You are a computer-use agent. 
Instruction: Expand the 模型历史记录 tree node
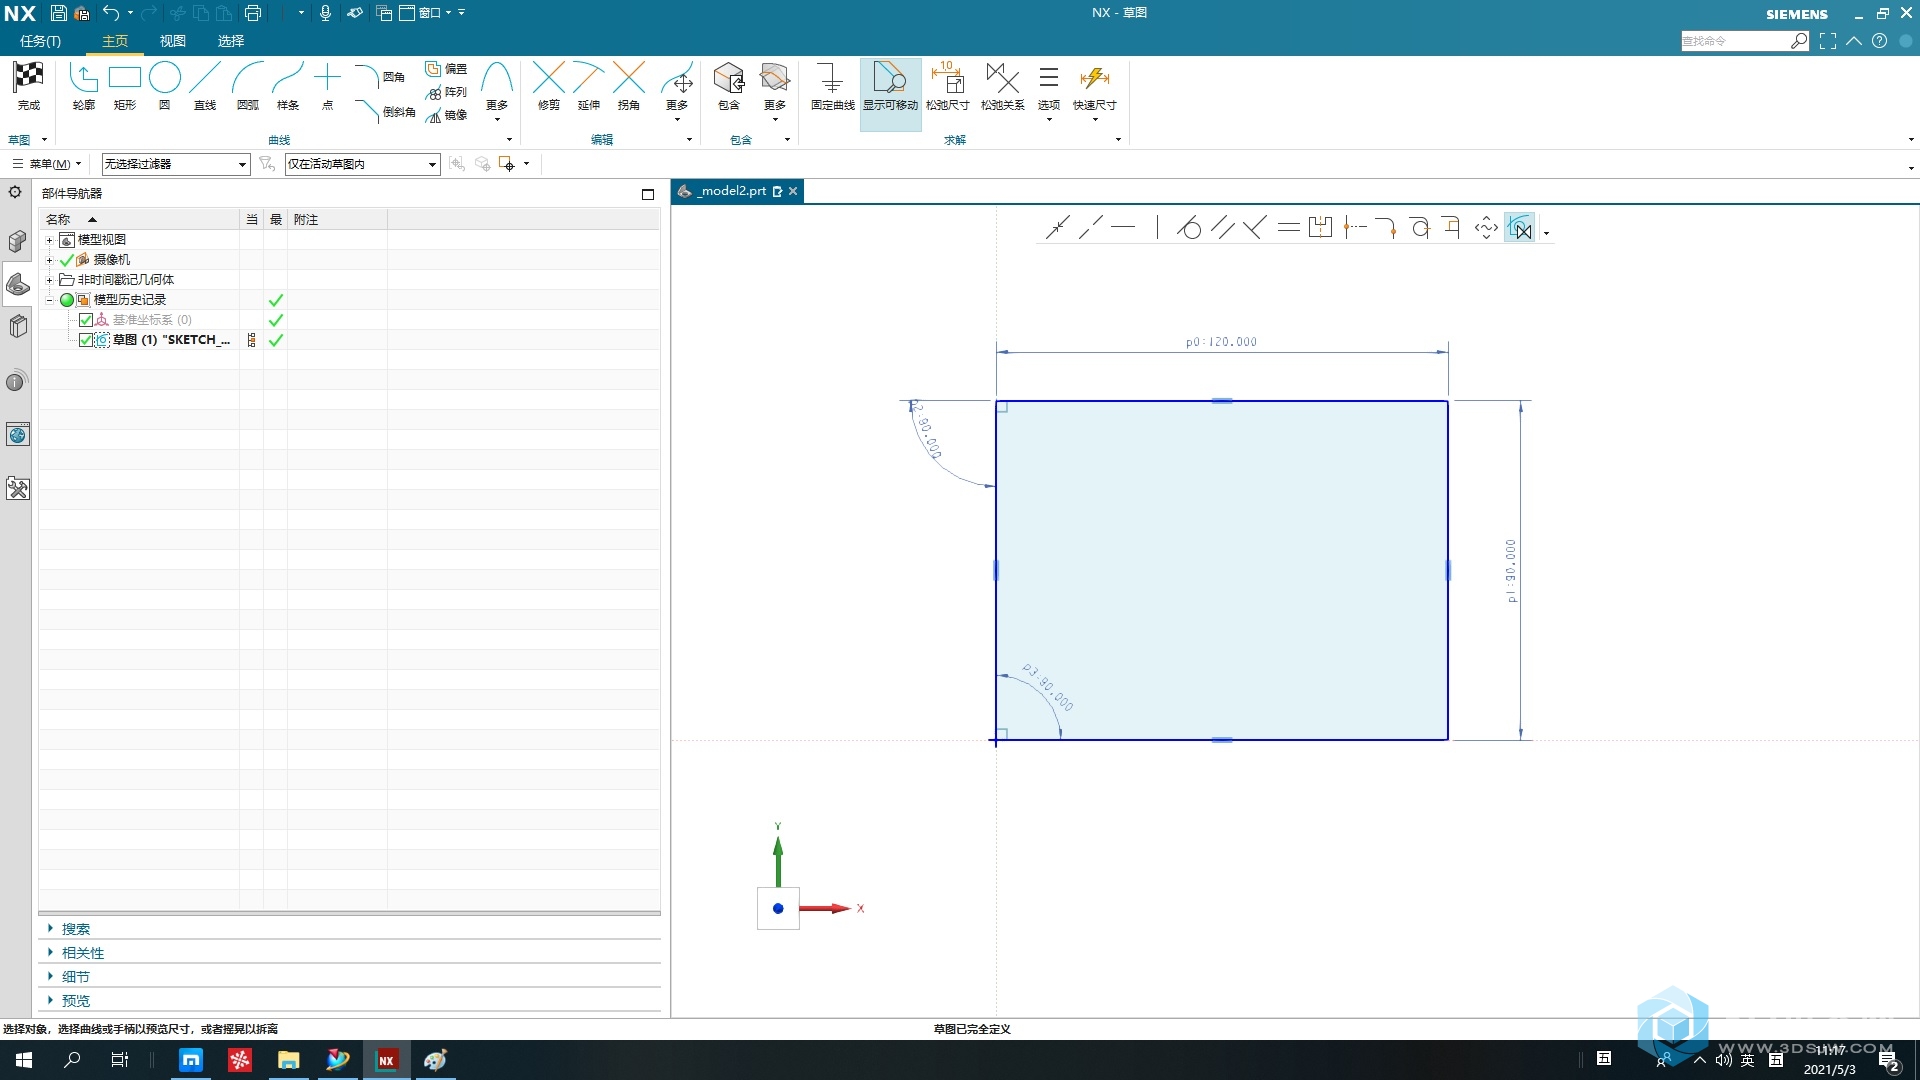point(47,299)
